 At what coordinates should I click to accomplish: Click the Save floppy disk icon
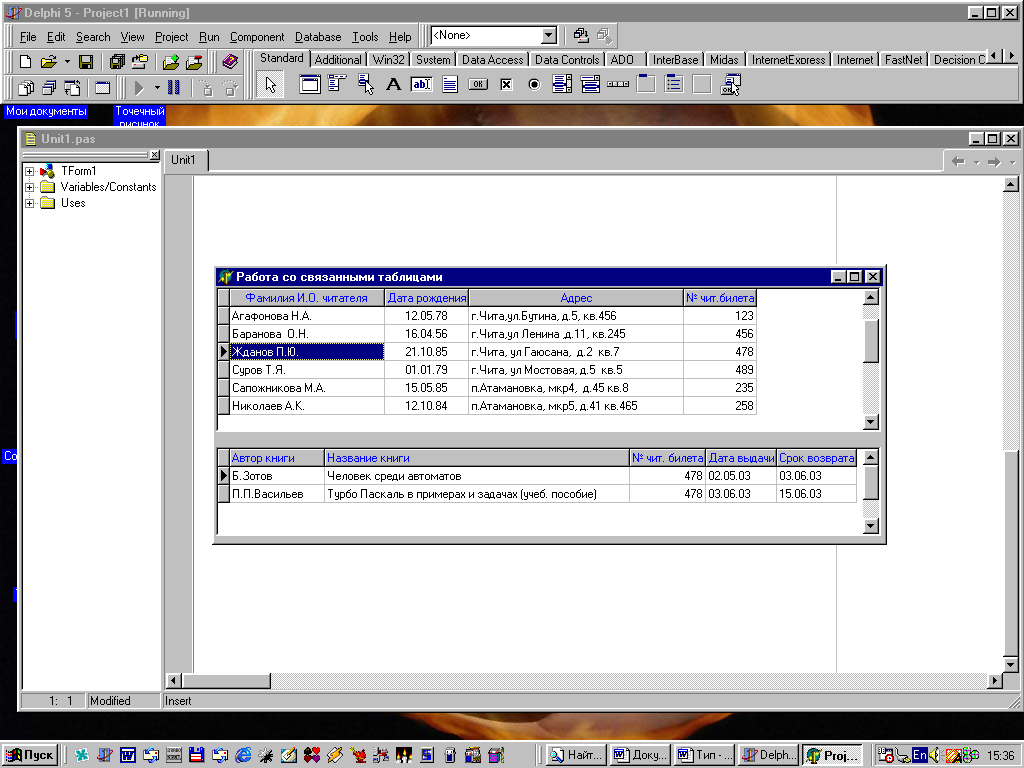[86, 61]
